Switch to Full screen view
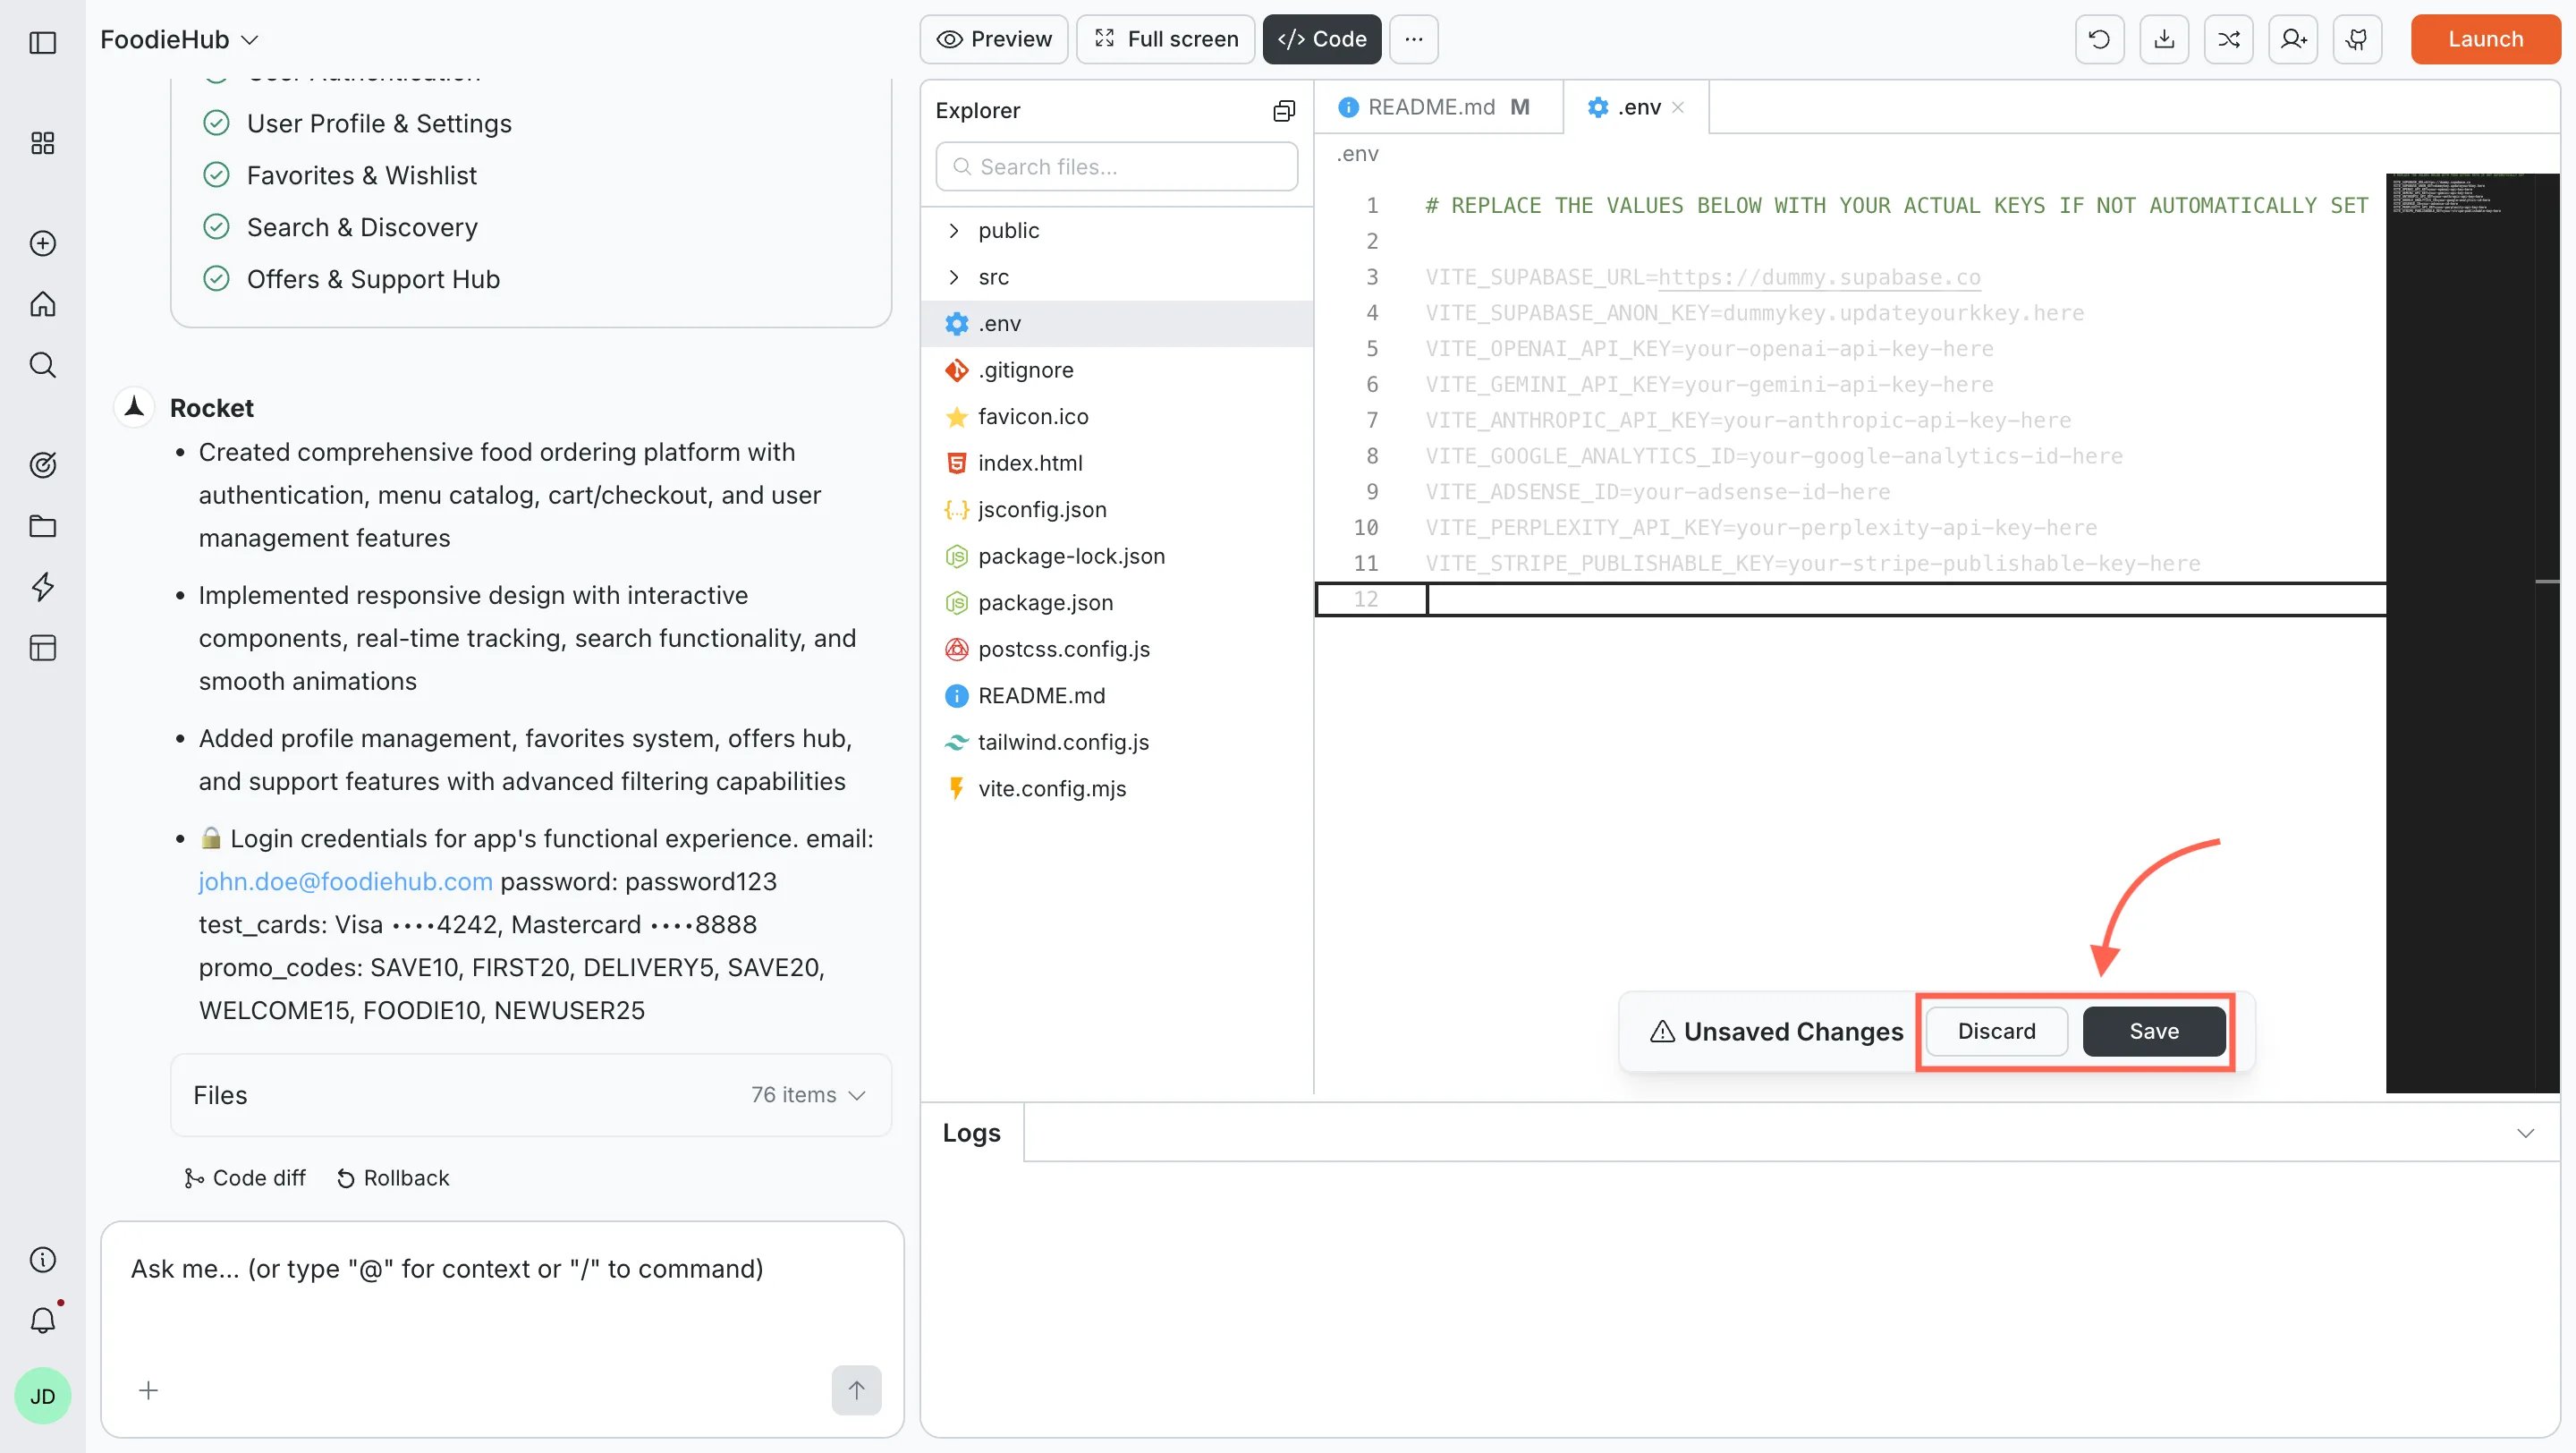Screen dimensions: 2576x1453 click(x=1165, y=39)
